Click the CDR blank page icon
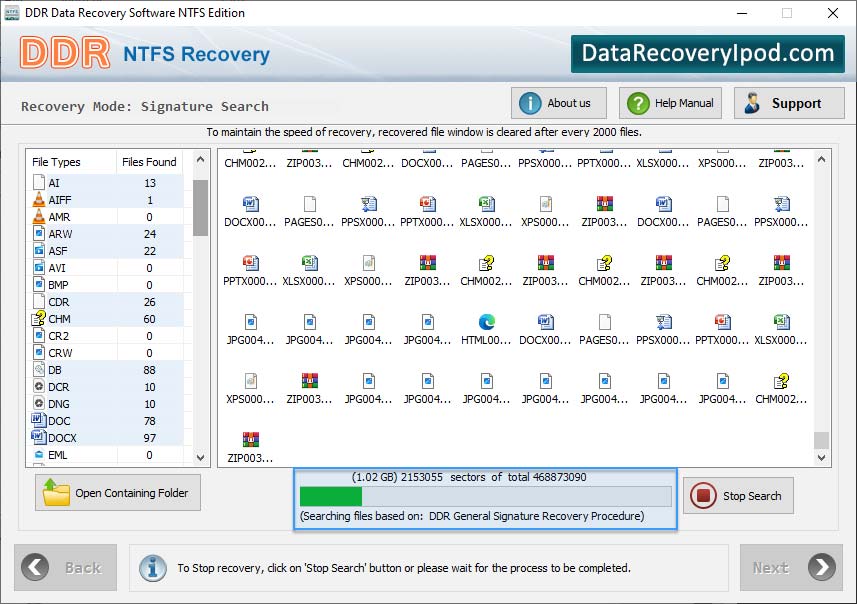The height and width of the screenshot is (604, 857). point(39,301)
